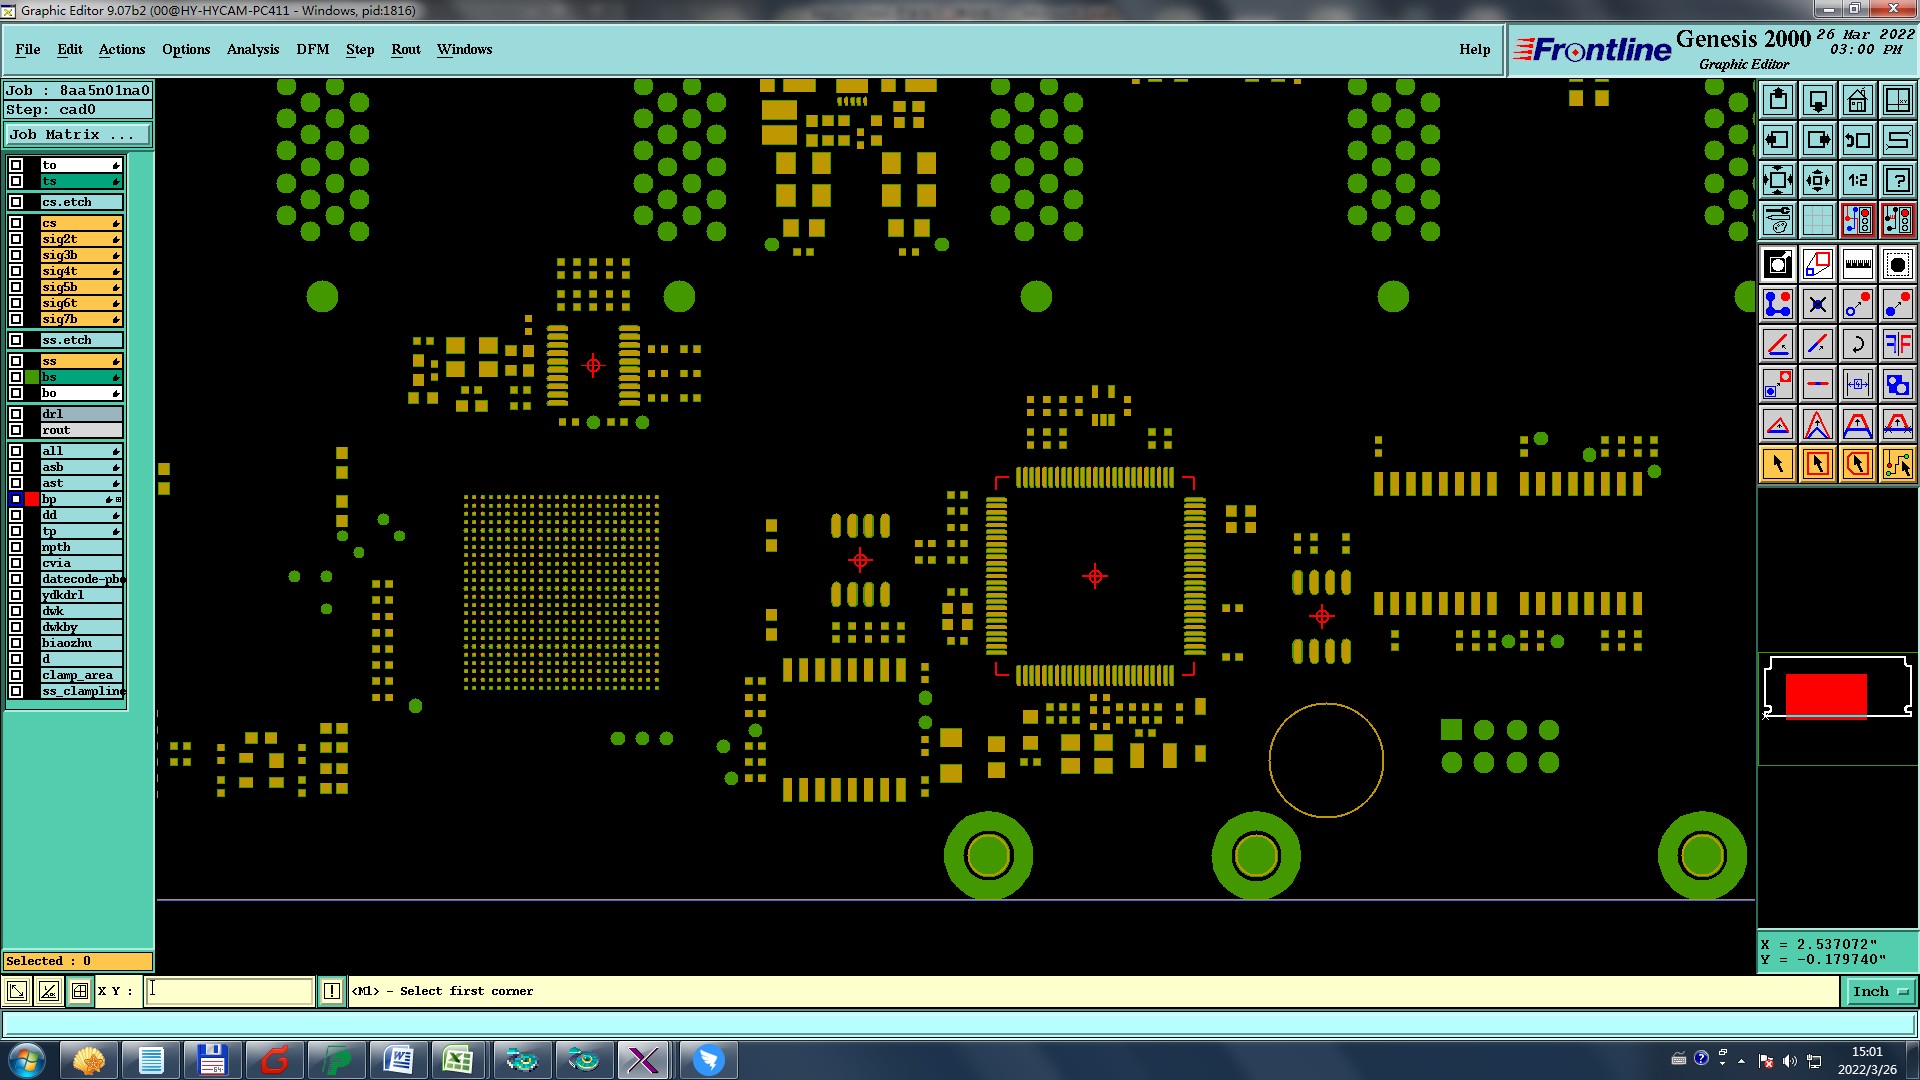Click the 1:2 zoom scale icon
This screenshot has height=1080, width=1920.
point(1857,180)
